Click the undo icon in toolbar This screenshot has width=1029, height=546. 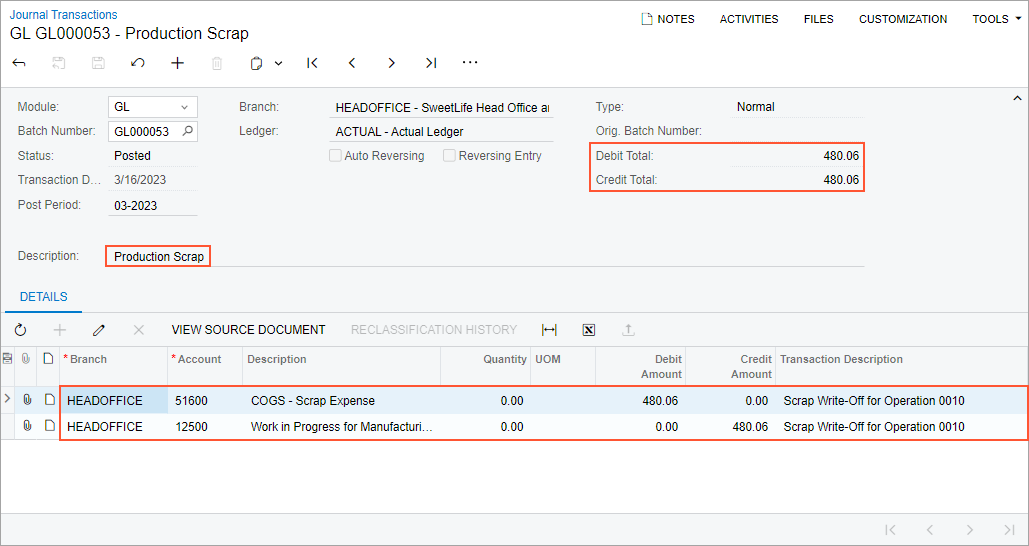point(138,63)
